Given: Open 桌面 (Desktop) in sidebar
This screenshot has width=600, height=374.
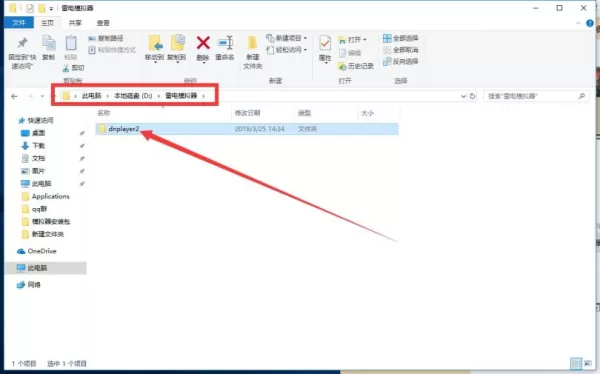Looking at the screenshot, I should tap(38, 133).
